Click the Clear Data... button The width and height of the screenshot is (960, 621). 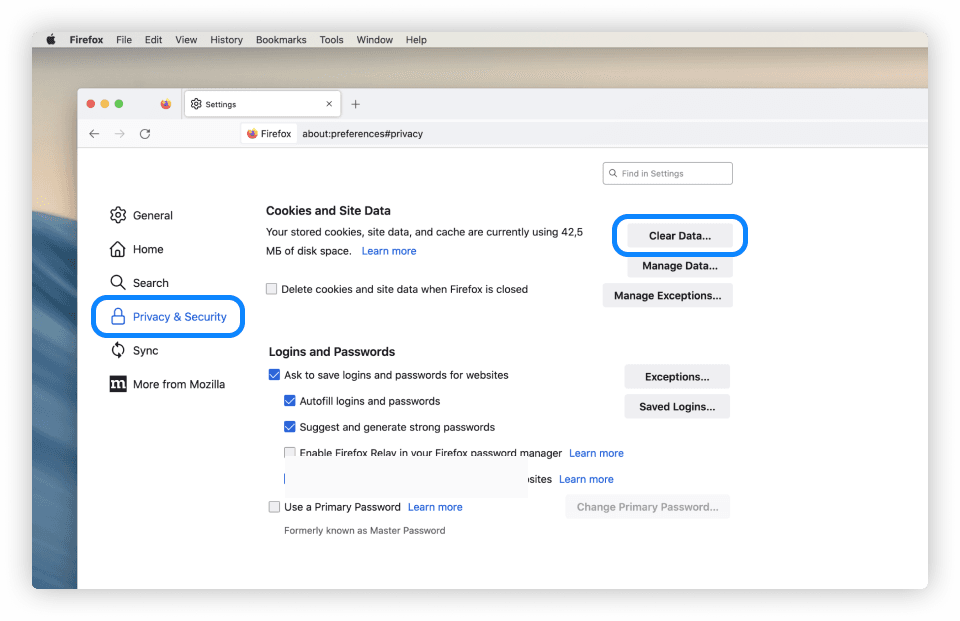pos(680,236)
